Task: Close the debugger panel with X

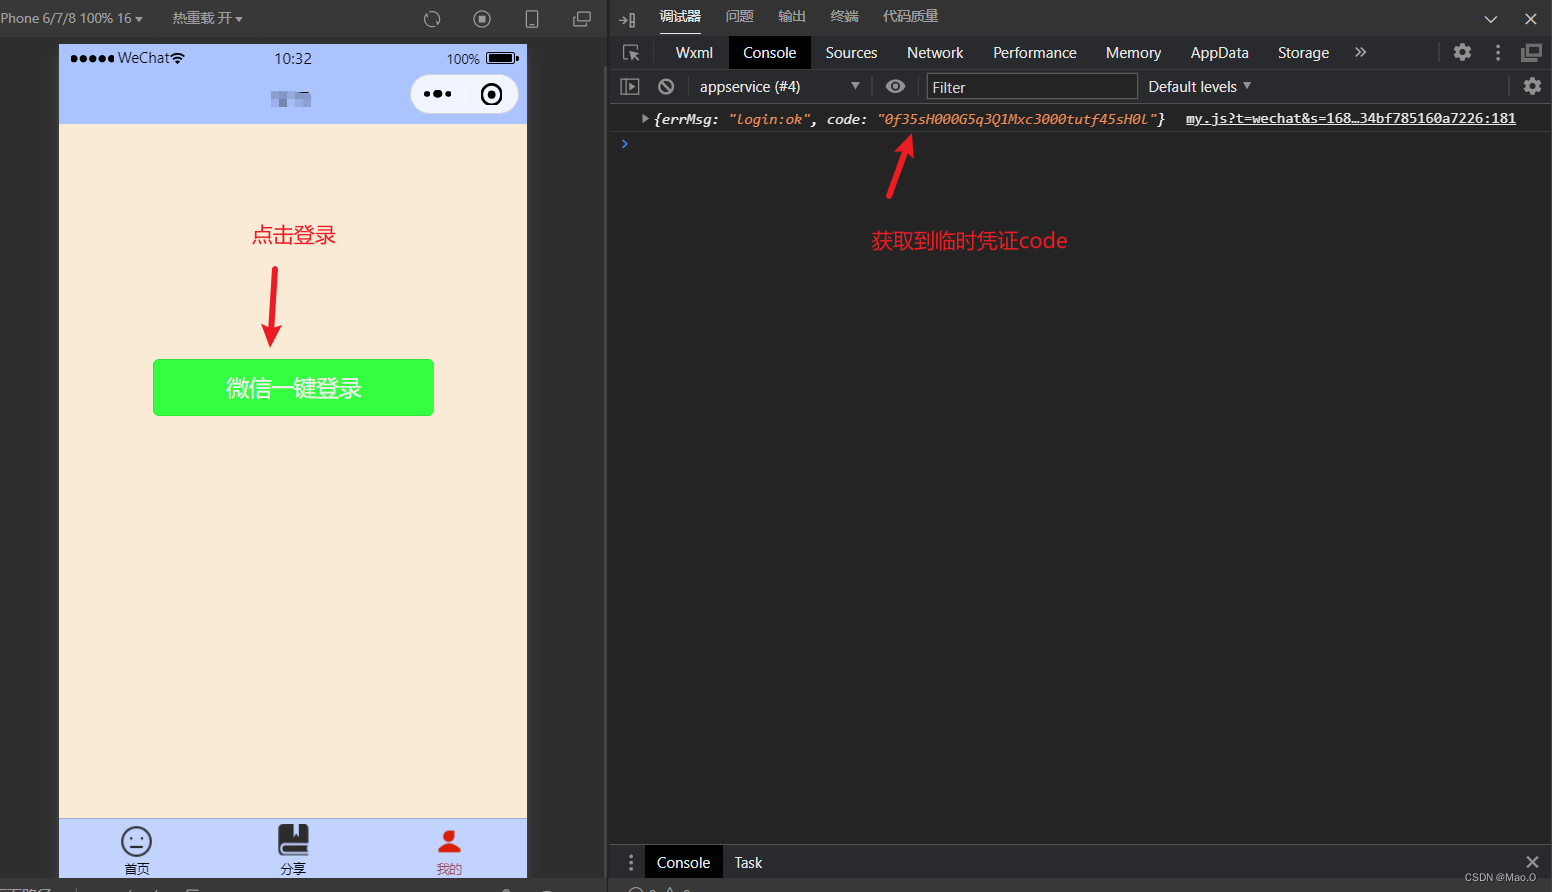Action: point(1531,19)
